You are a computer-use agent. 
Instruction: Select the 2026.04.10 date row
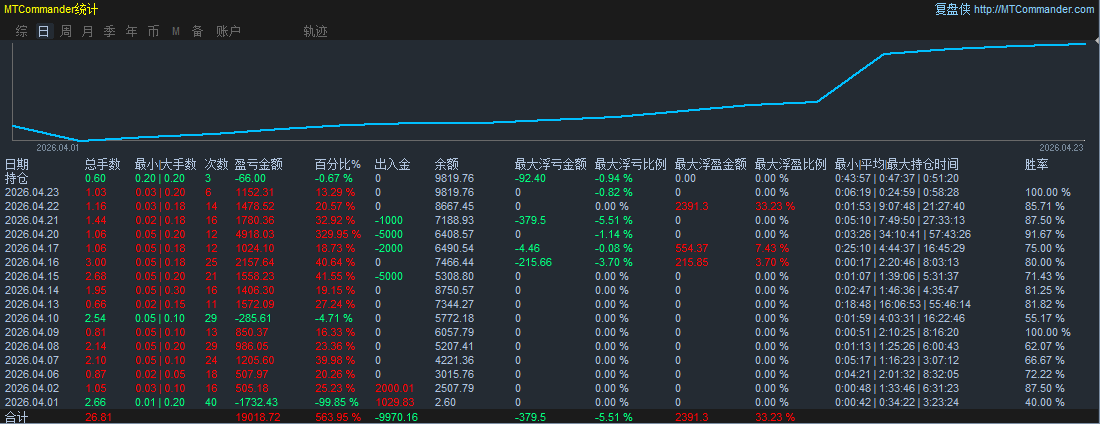[32, 318]
